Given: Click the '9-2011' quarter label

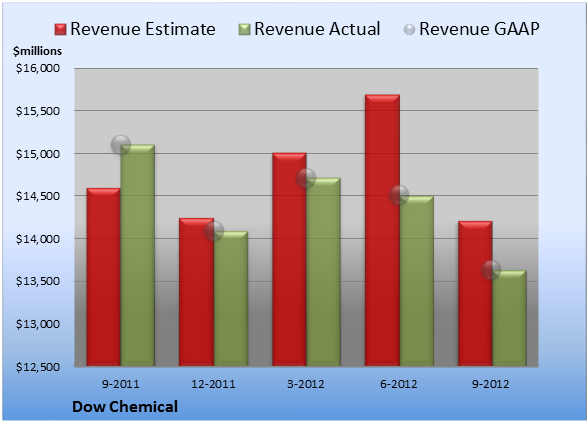Looking at the screenshot, I should pos(120,384).
